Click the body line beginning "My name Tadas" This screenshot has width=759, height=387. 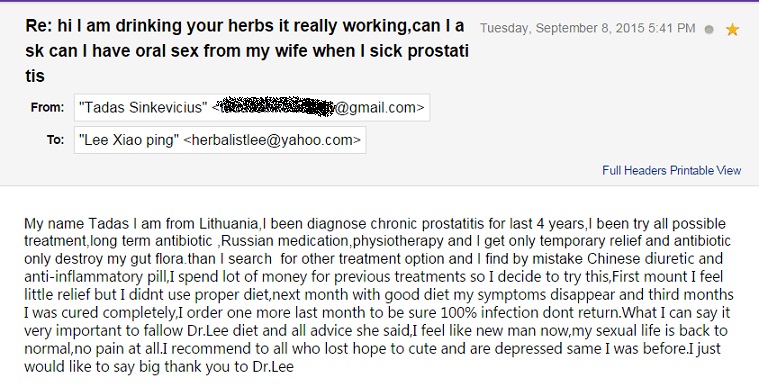375,224
